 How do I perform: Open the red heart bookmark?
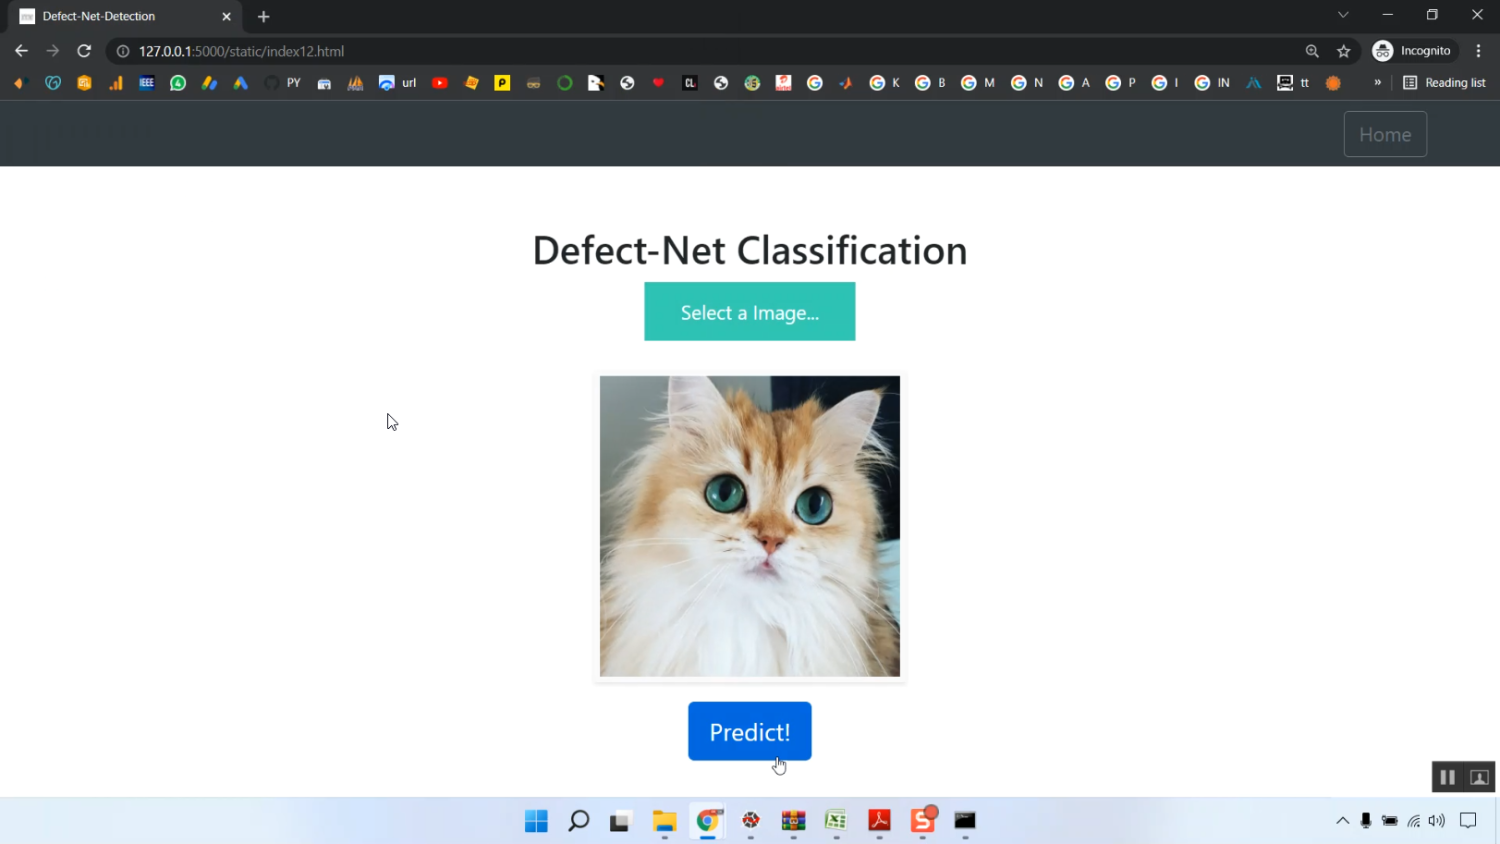[658, 83]
